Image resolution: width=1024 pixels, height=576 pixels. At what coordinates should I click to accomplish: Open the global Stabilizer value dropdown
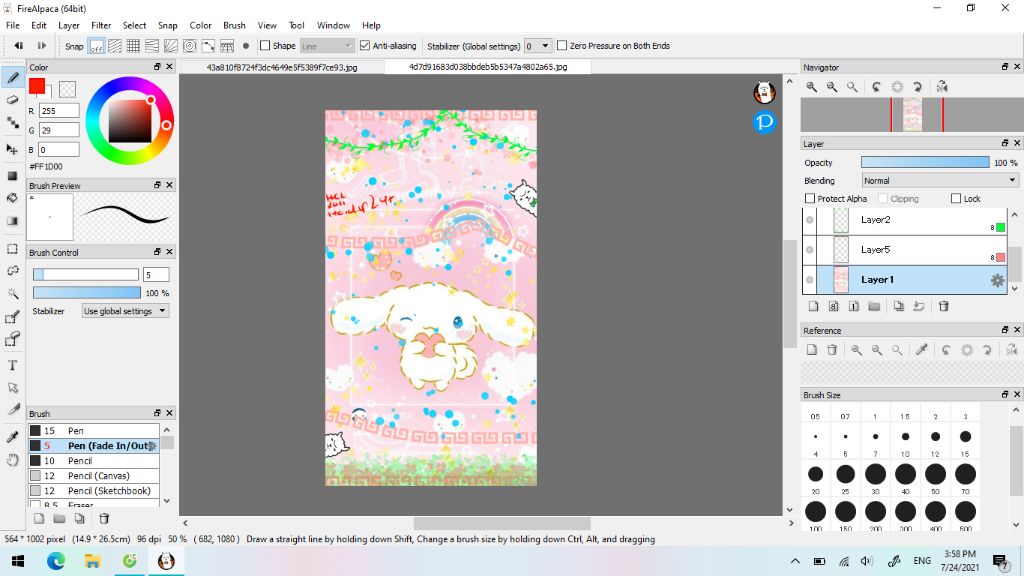coord(537,46)
